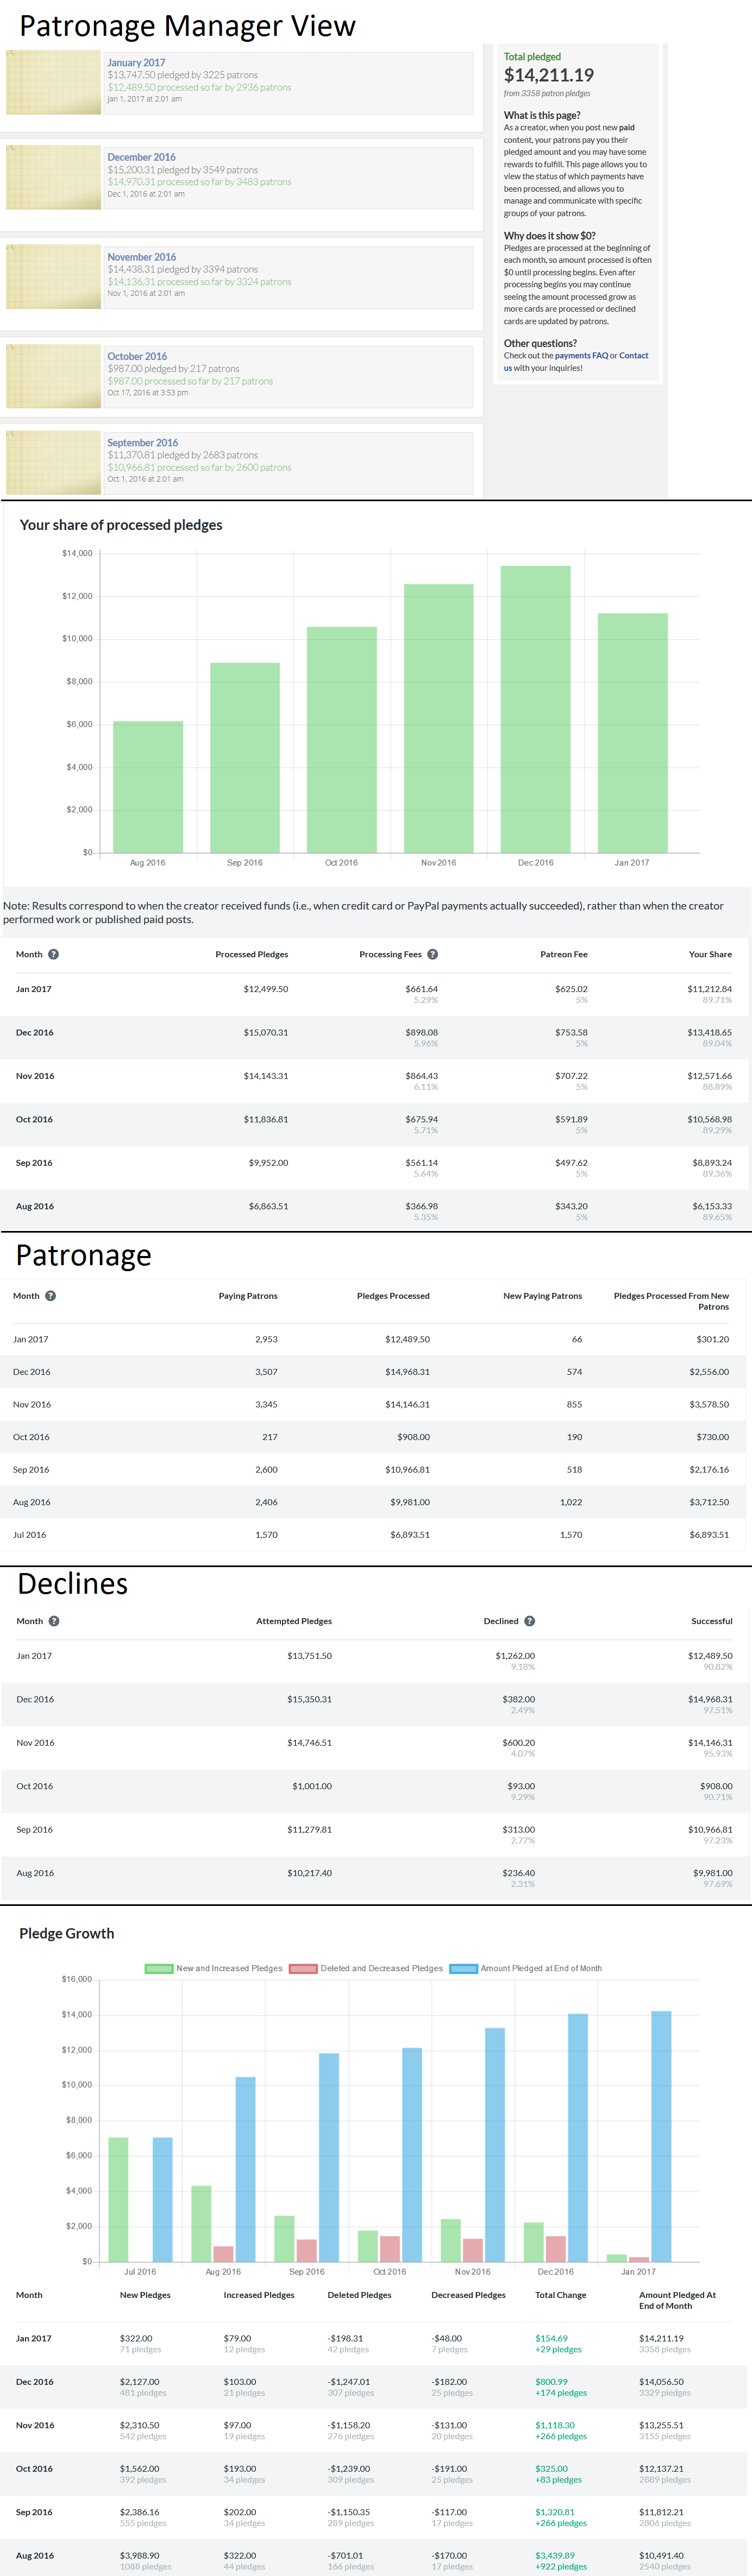Toggle Amount Pledged at End of Month legend
This screenshot has height=2576, width=752.
pos(526,1968)
